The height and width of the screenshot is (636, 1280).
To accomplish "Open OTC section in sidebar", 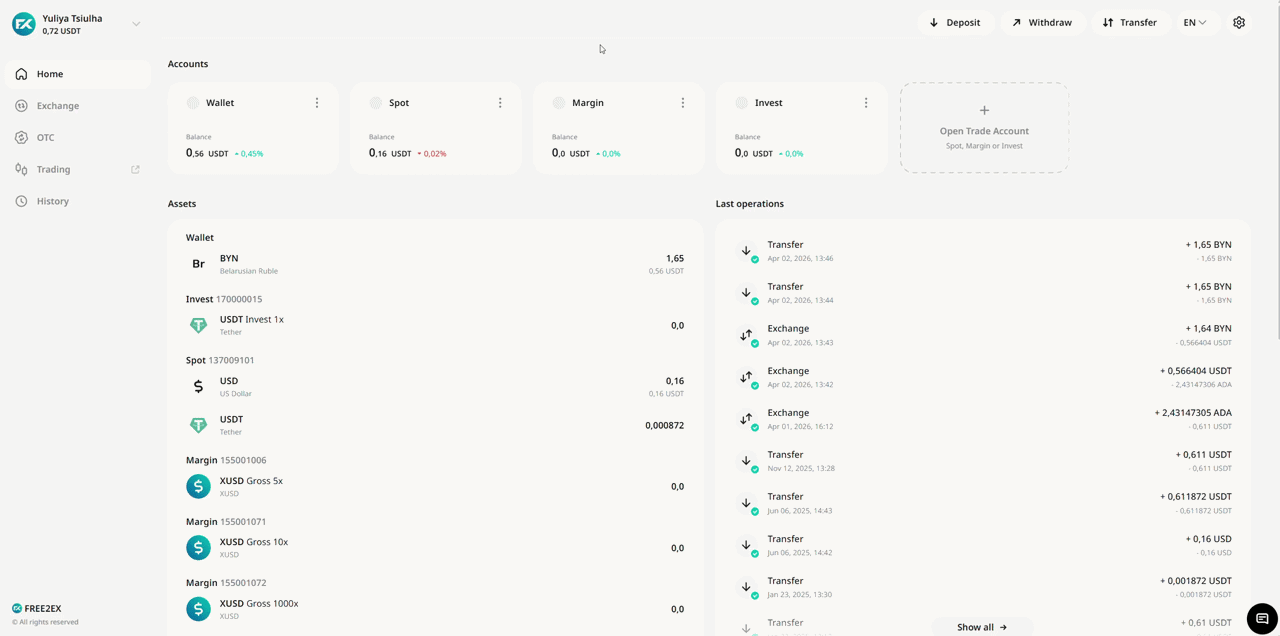I will 46,138.
